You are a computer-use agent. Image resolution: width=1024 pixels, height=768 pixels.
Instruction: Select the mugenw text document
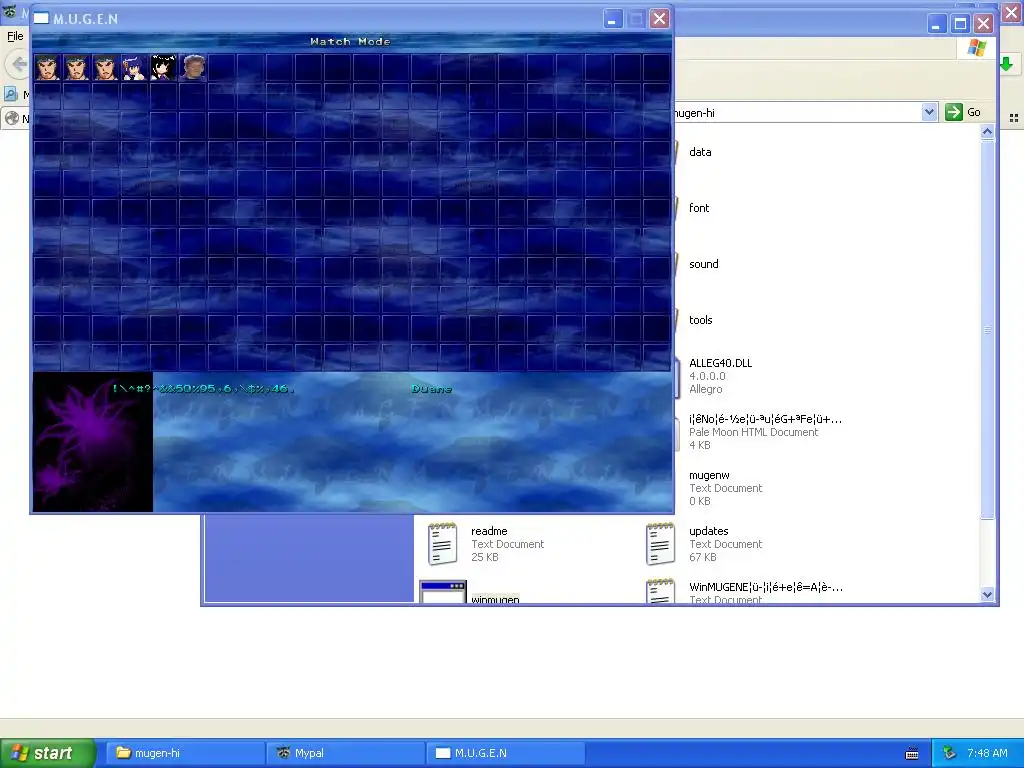(x=709, y=475)
